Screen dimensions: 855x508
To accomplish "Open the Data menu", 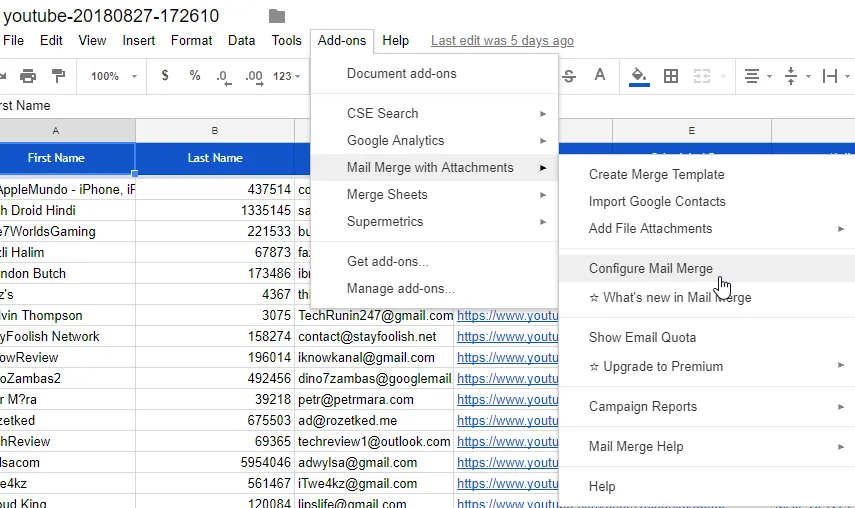I will pos(242,41).
